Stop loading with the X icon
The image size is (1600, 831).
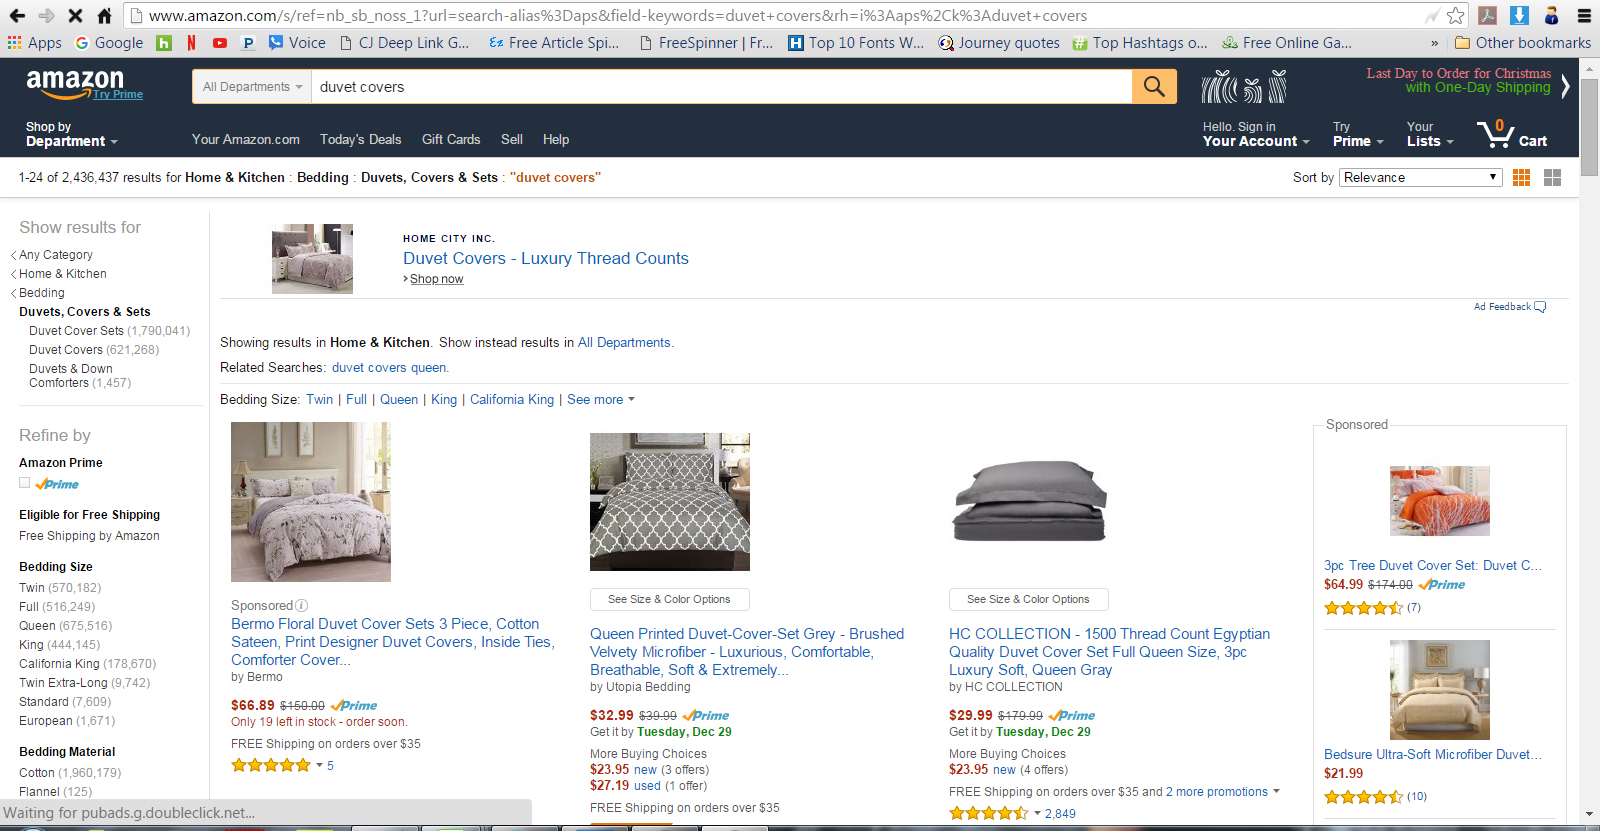[75, 15]
